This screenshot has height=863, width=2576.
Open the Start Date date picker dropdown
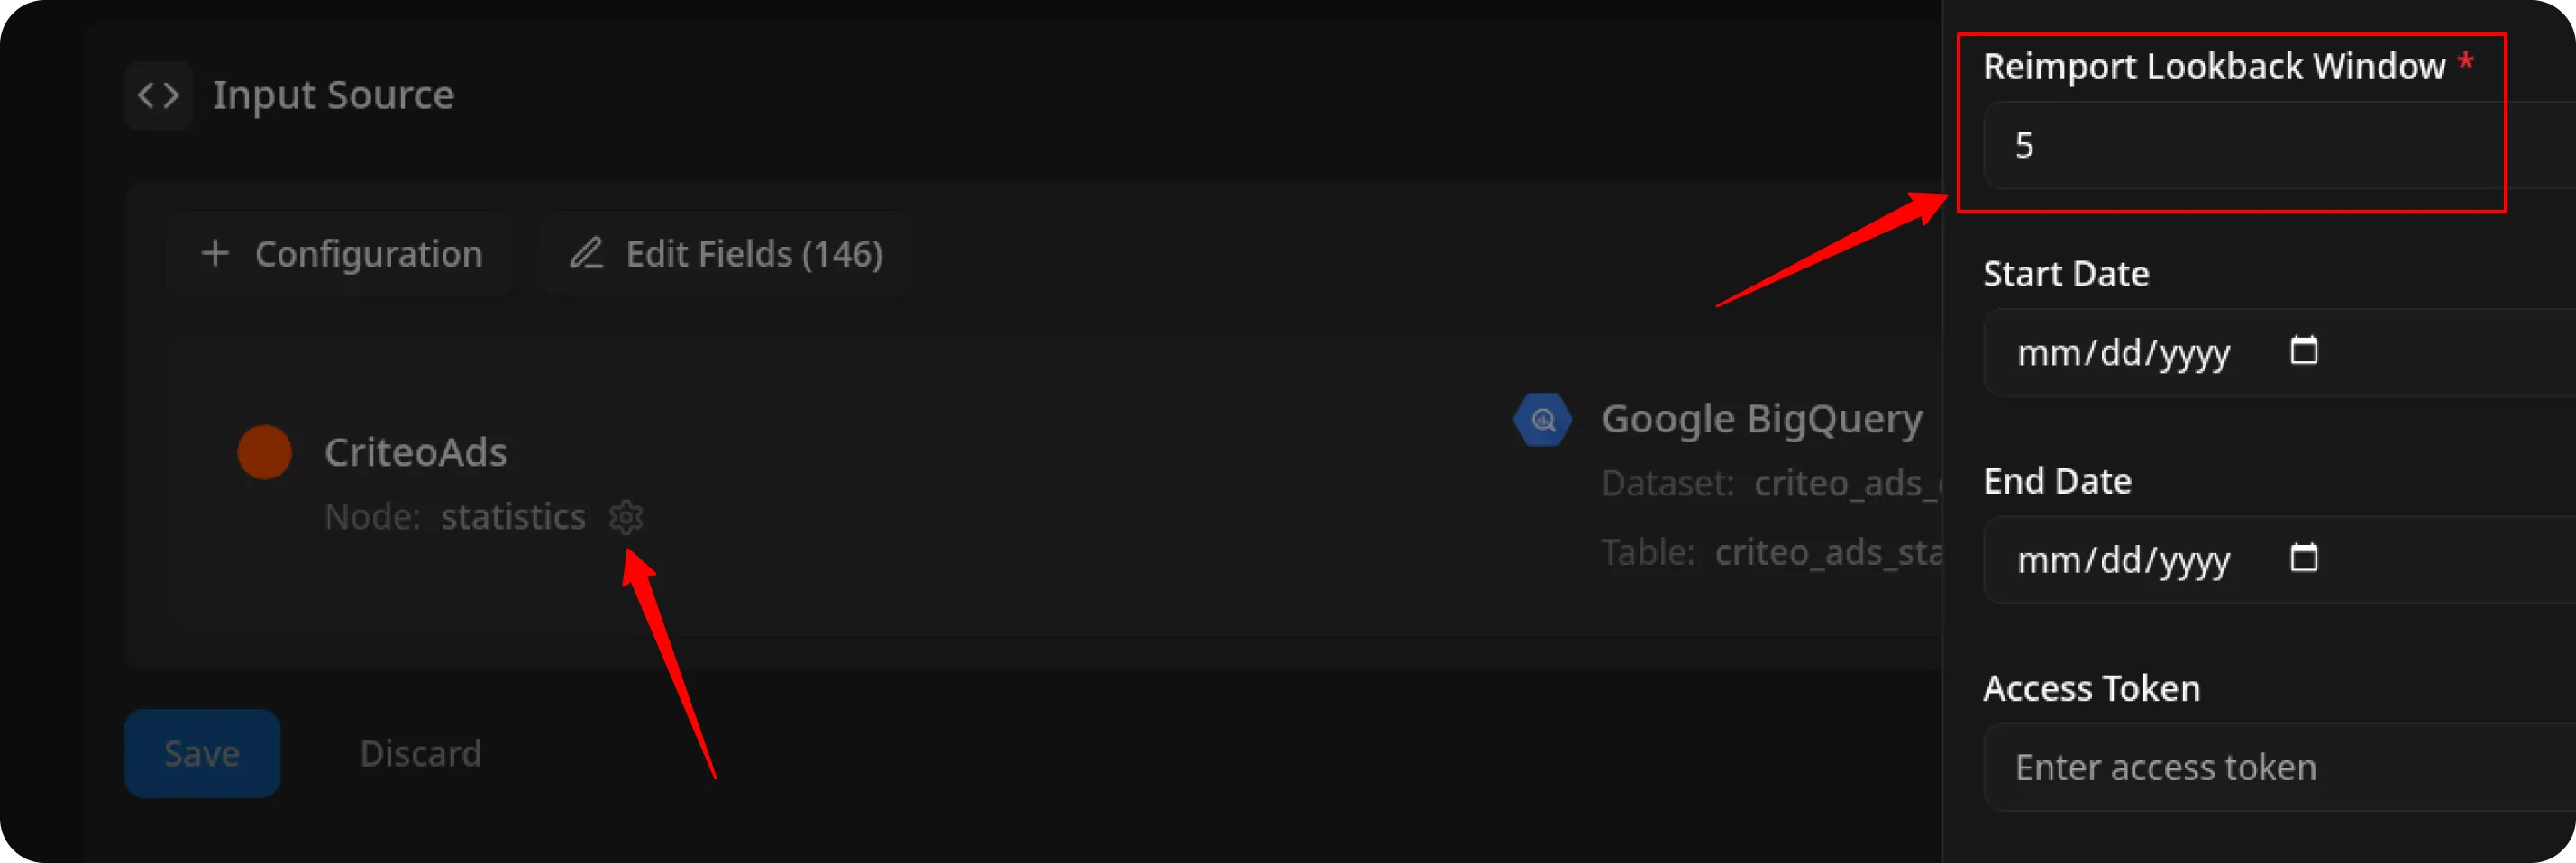point(2303,351)
